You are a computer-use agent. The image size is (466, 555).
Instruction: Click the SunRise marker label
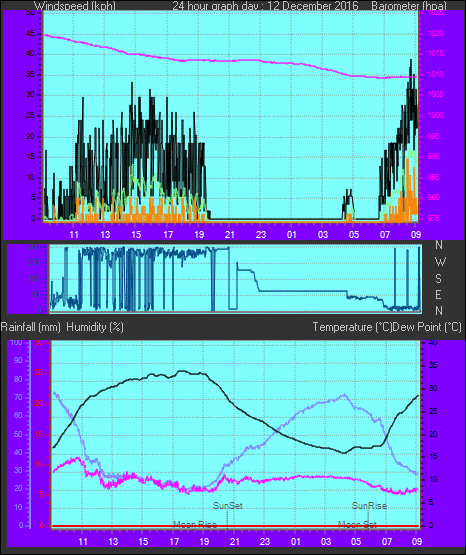pos(369,505)
